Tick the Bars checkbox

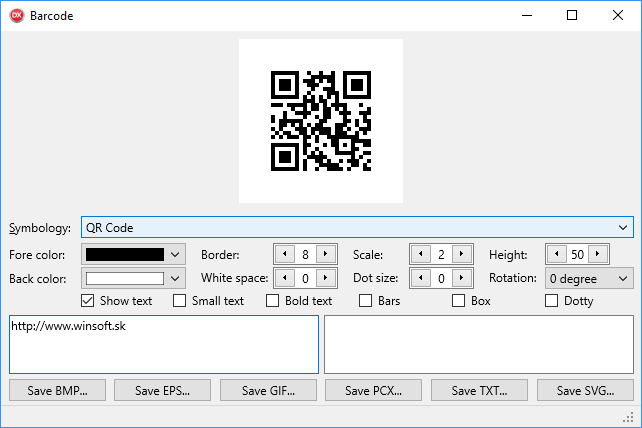tap(365, 301)
